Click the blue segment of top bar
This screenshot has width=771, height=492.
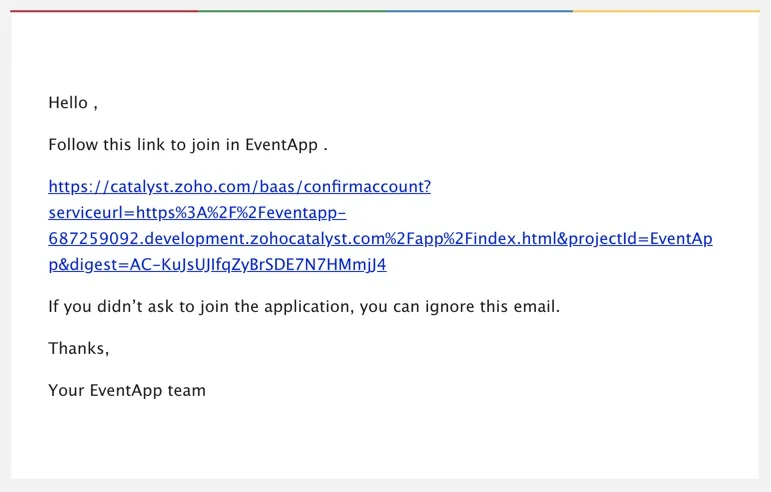(479, 11)
